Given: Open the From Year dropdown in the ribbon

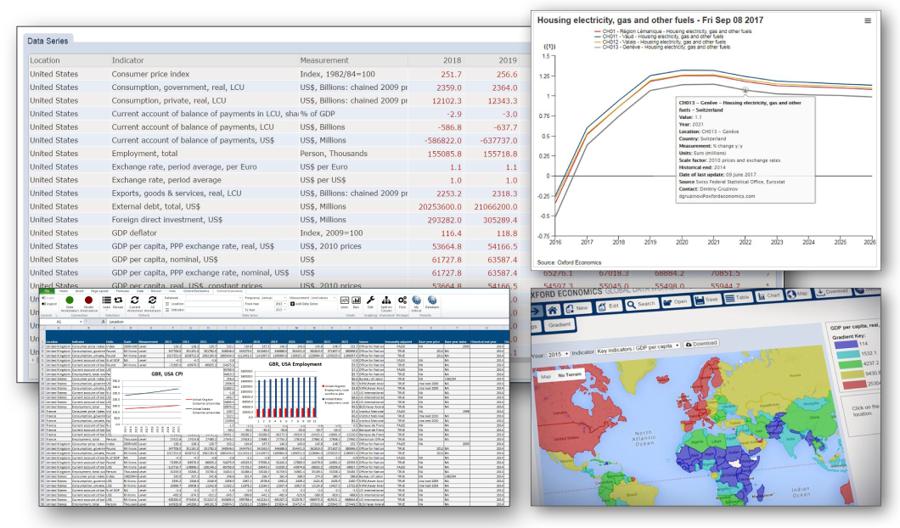Looking at the screenshot, I should coord(281,304).
